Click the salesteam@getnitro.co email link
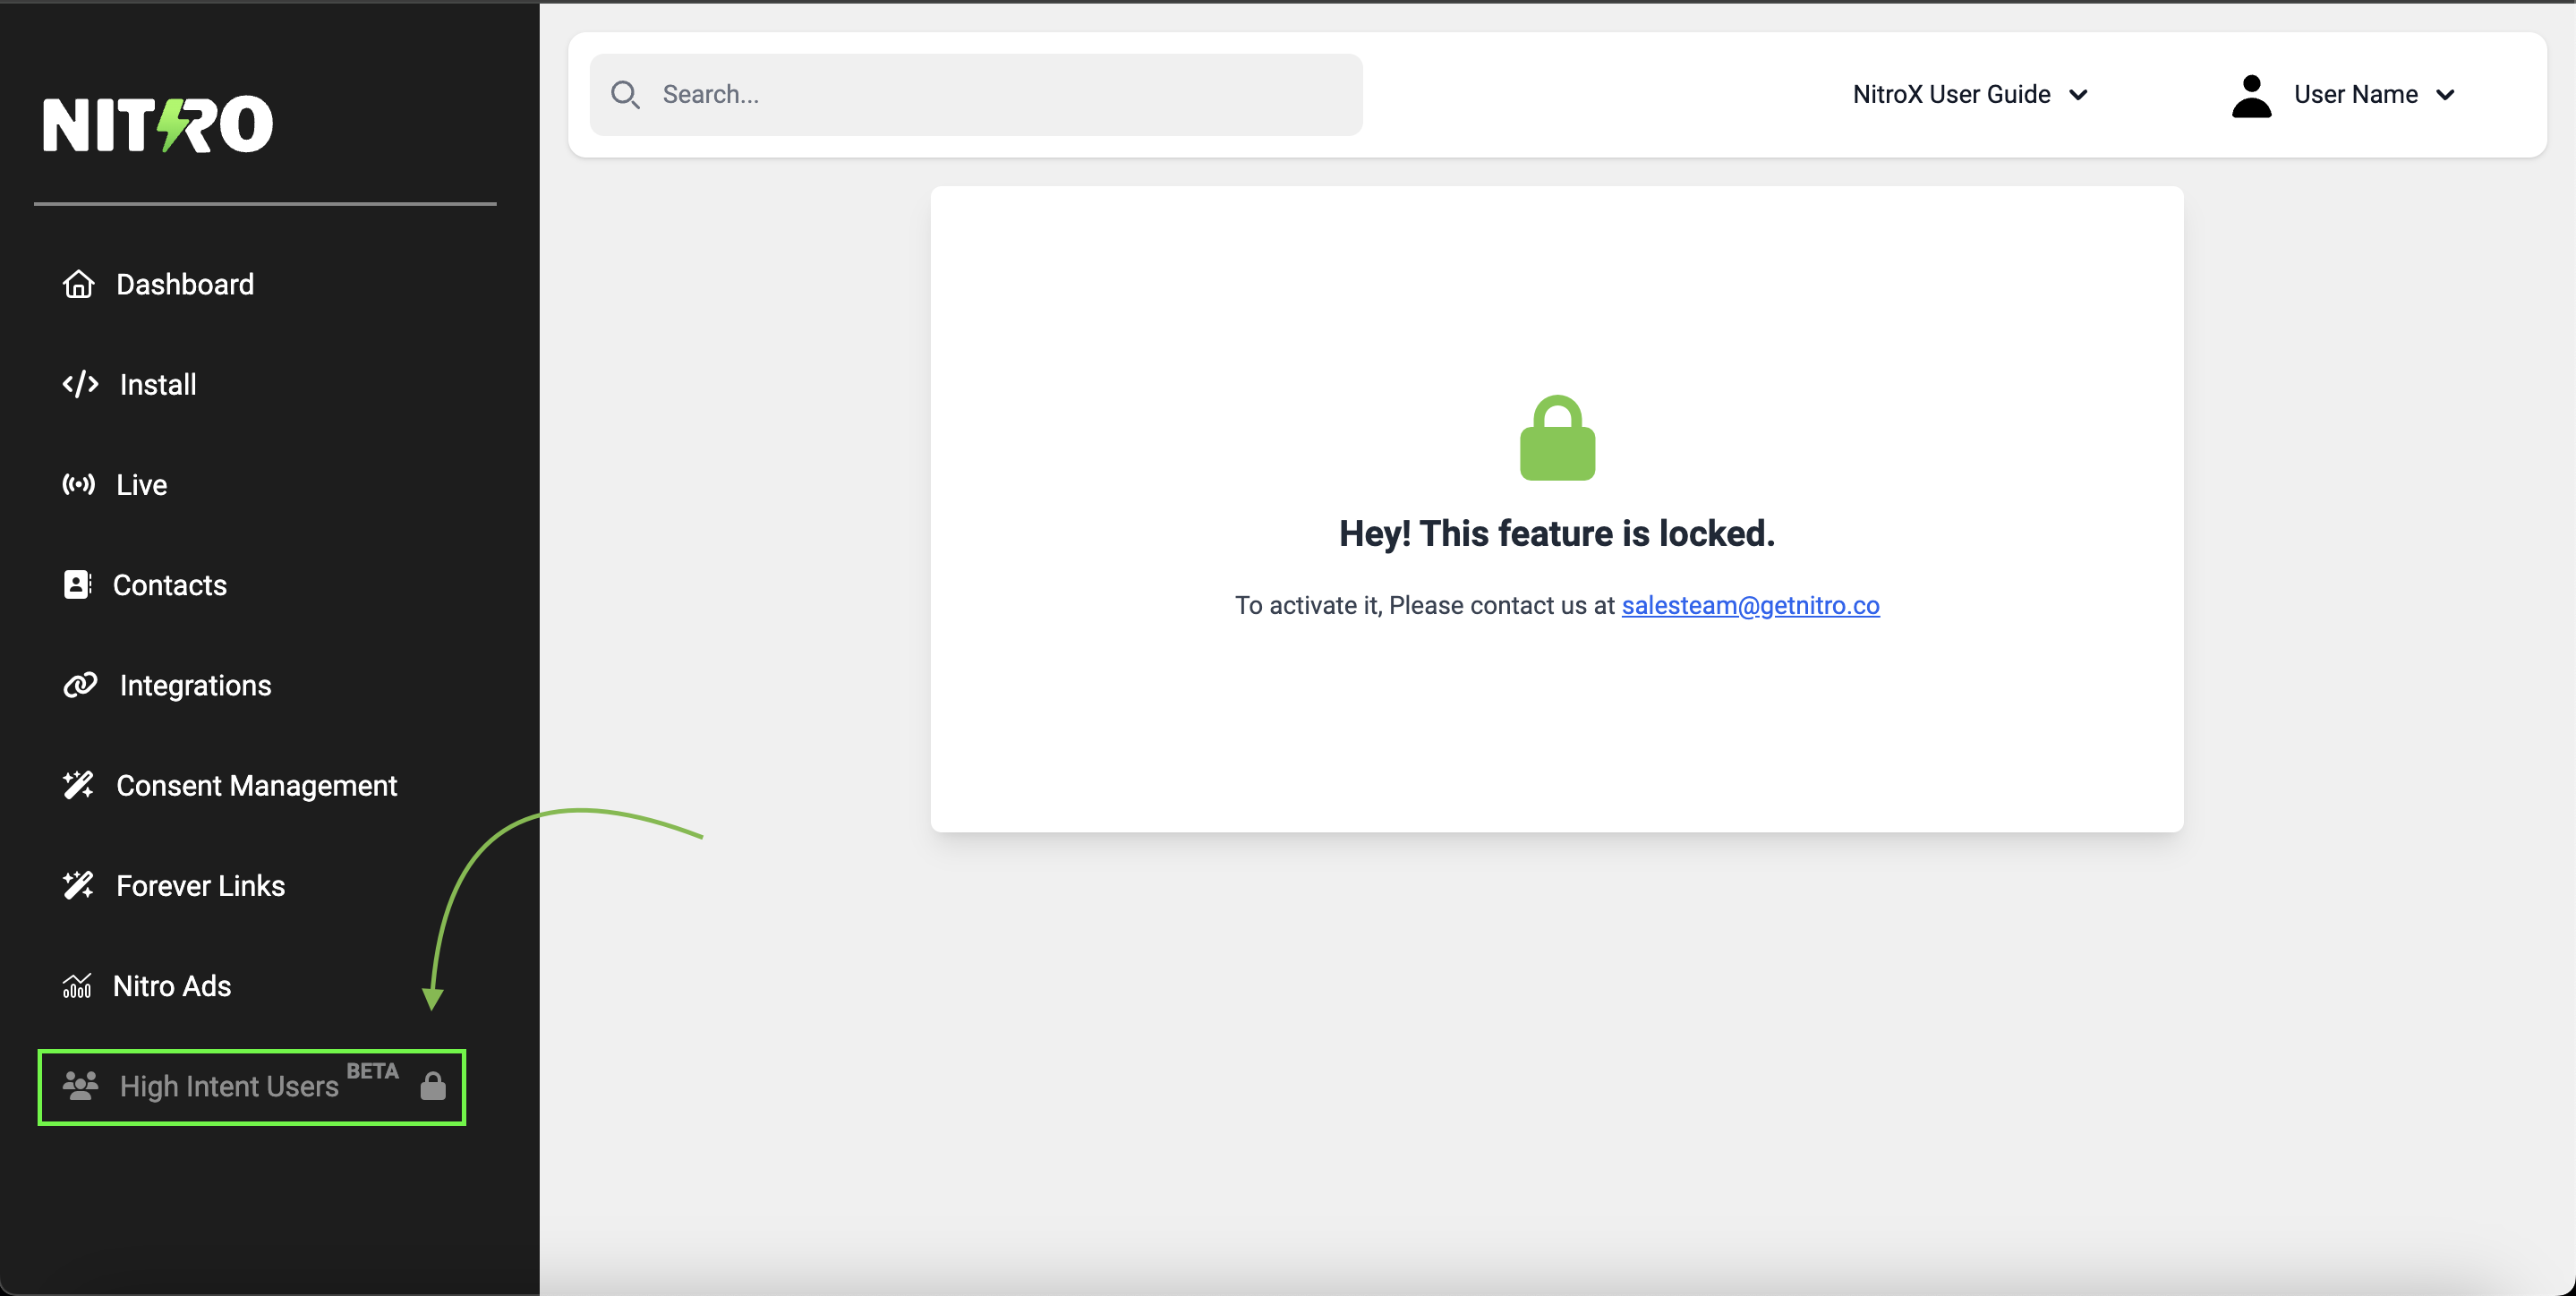The width and height of the screenshot is (2576, 1296). tap(1750, 606)
